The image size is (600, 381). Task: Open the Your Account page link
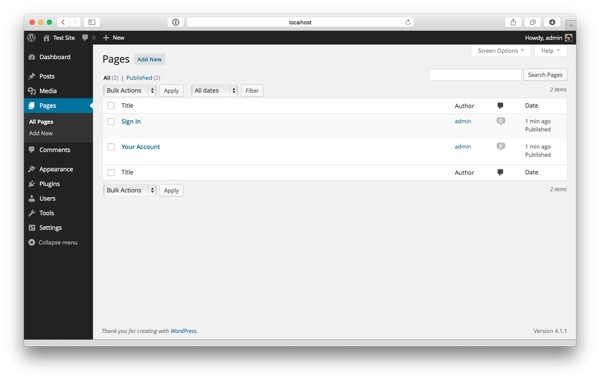pyautogui.click(x=140, y=147)
